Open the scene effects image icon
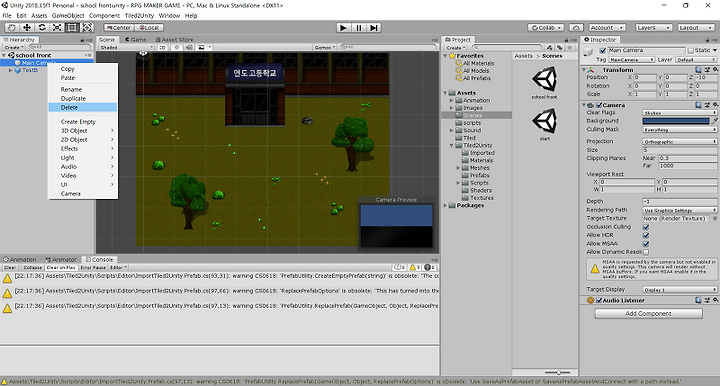The image size is (720, 386). (x=201, y=47)
